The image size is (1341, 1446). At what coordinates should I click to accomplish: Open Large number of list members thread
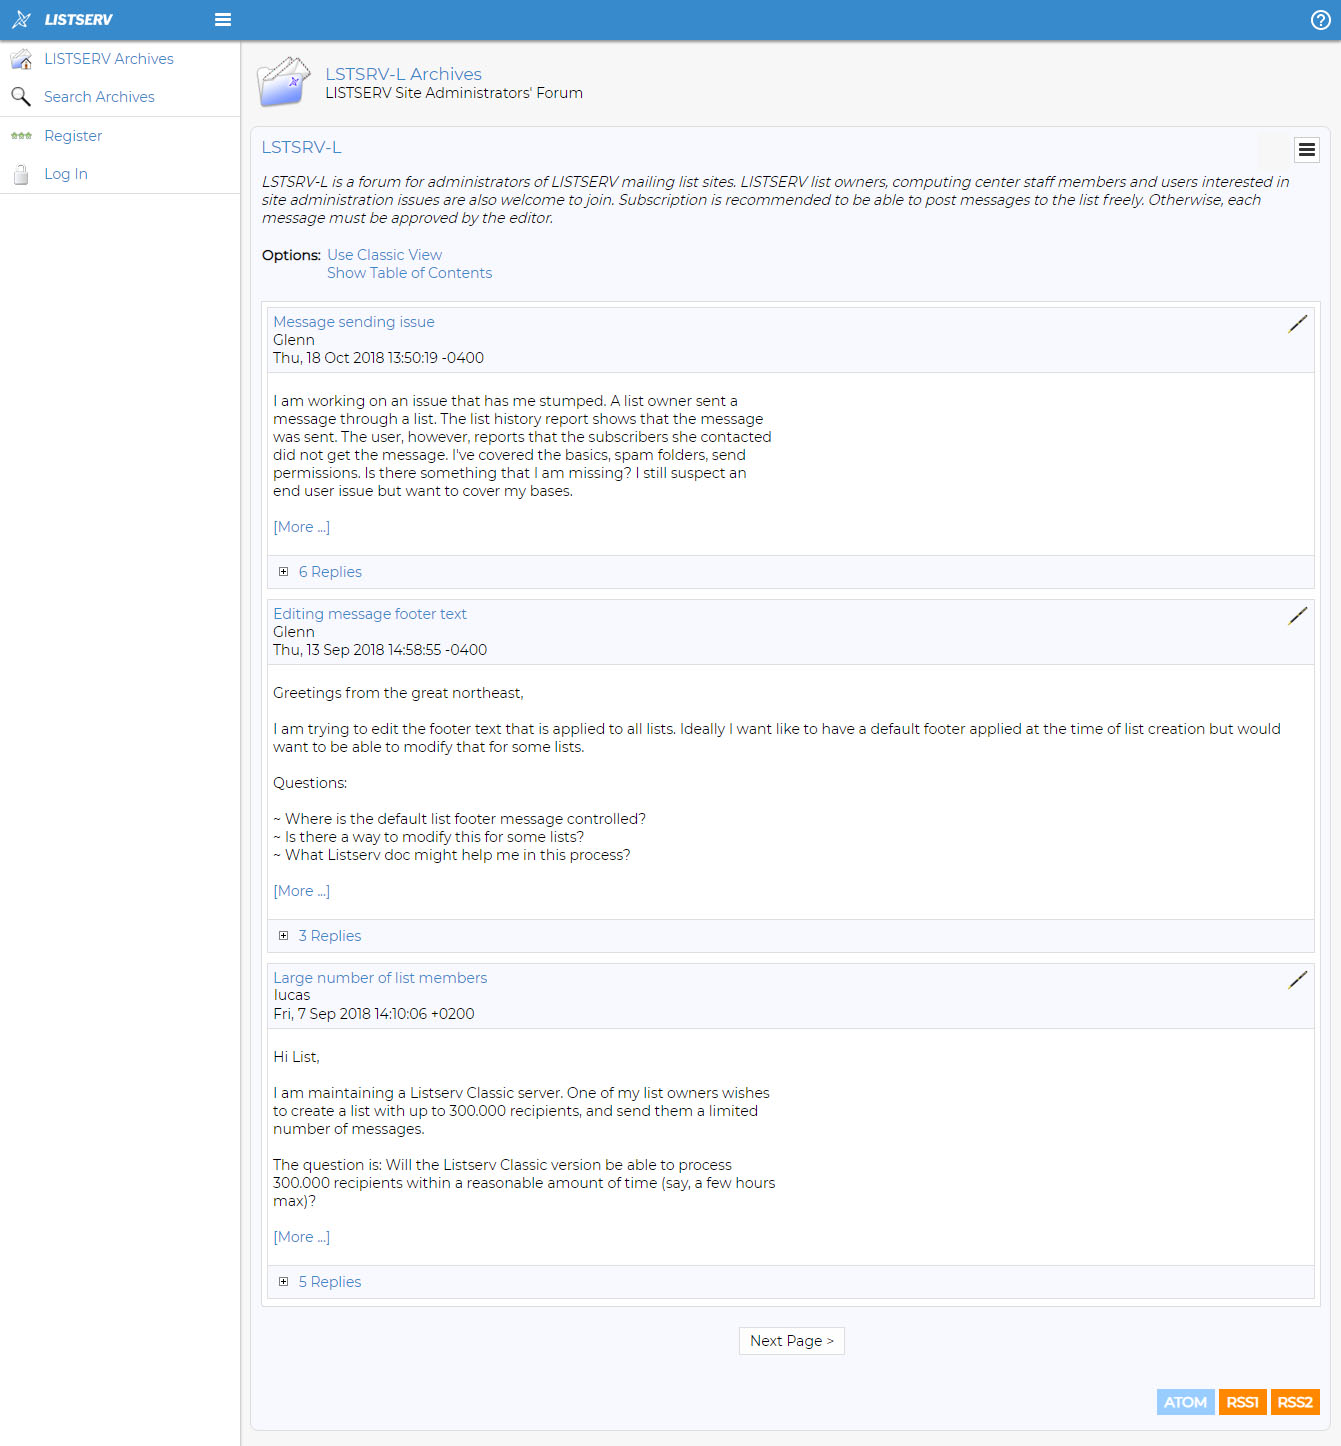point(380,978)
